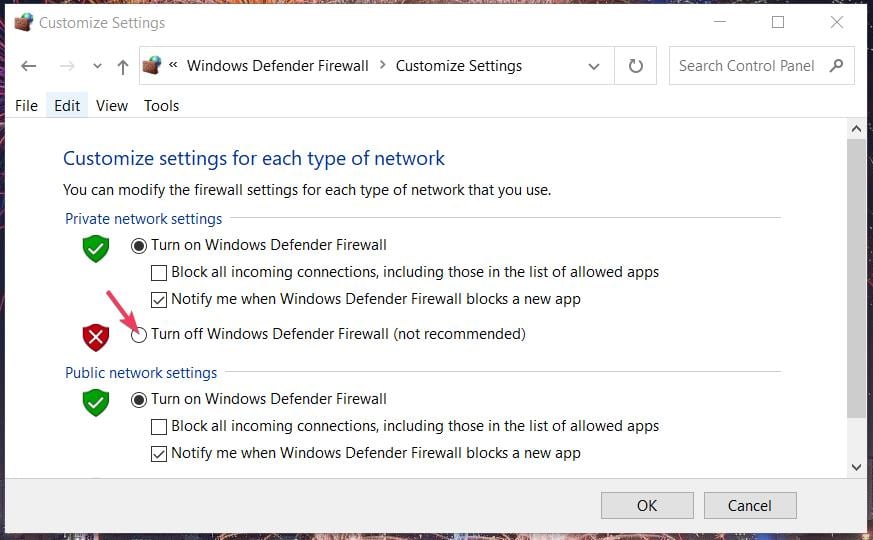Image resolution: width=873 pixels, height=540 pixels.
Task: Click the double chevron before Windows Defender Firewall
Action: (173, 65)
